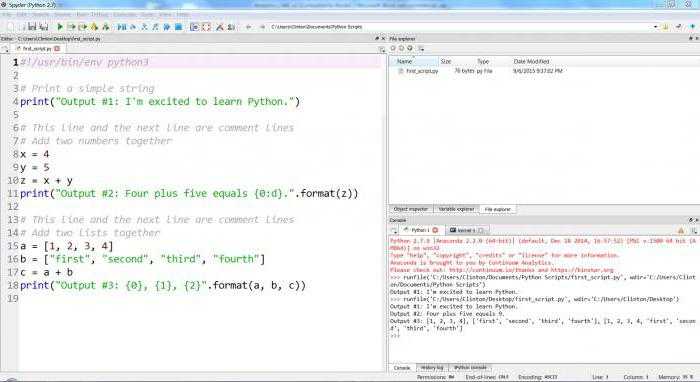
Task: Close the first_script.py editor tab
Action: tap(57, 48)
